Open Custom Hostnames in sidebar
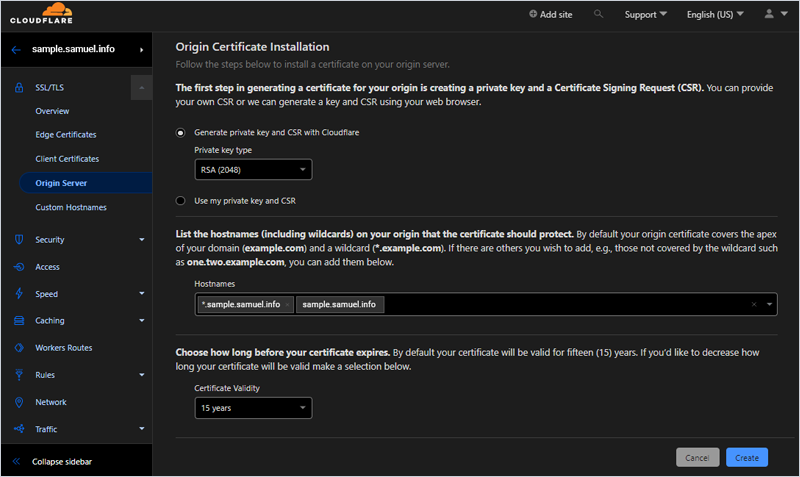 pos(71,207)
